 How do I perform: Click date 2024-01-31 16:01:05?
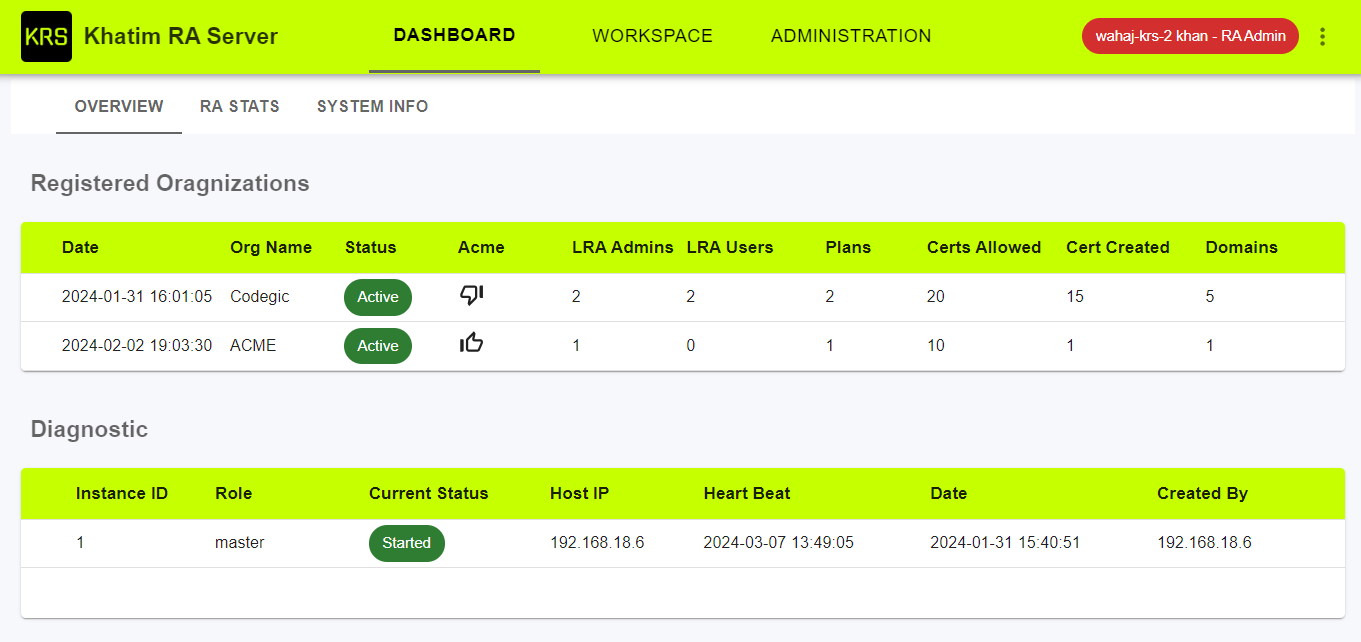[137, 297]
